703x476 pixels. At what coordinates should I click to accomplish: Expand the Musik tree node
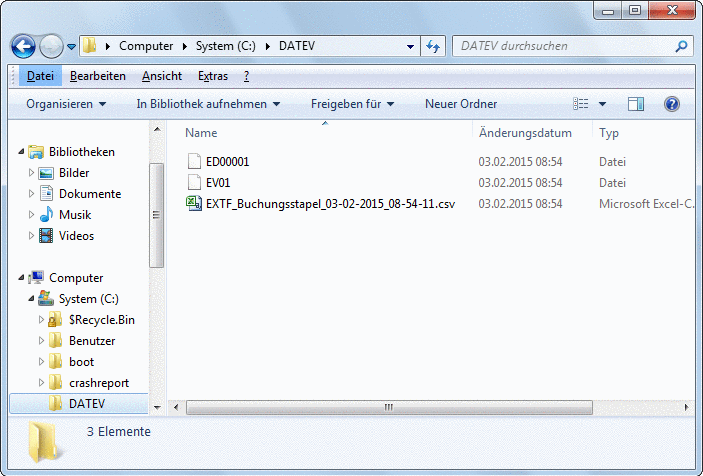pos(31,215)
